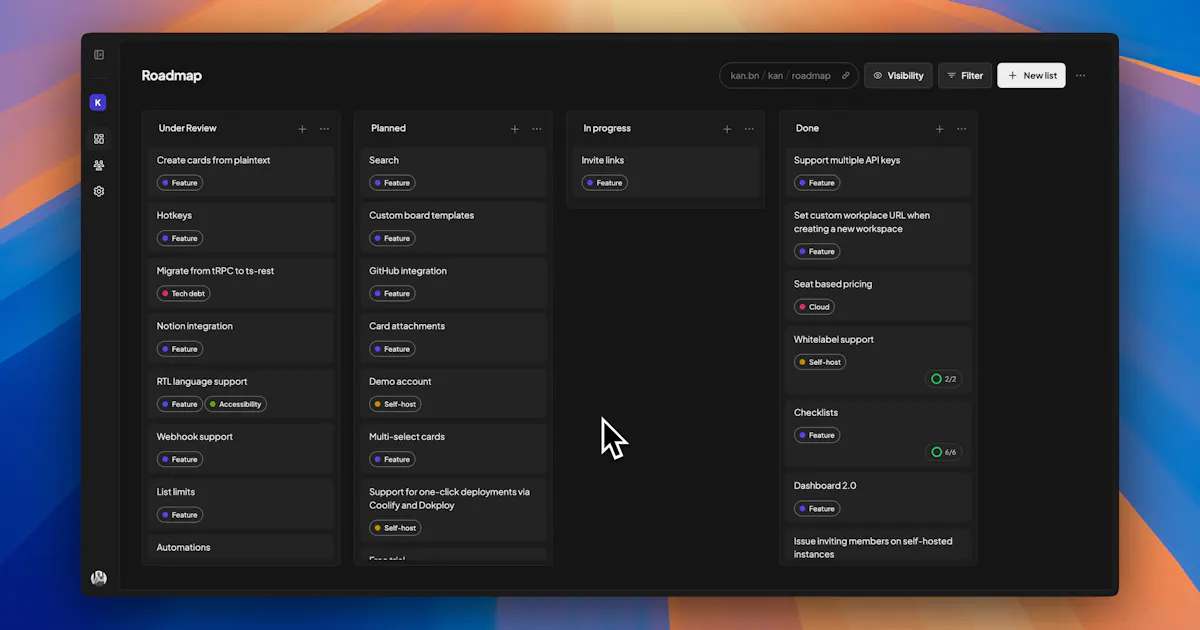
Task: Open the Notion integration card
Action: click(240, 338)
